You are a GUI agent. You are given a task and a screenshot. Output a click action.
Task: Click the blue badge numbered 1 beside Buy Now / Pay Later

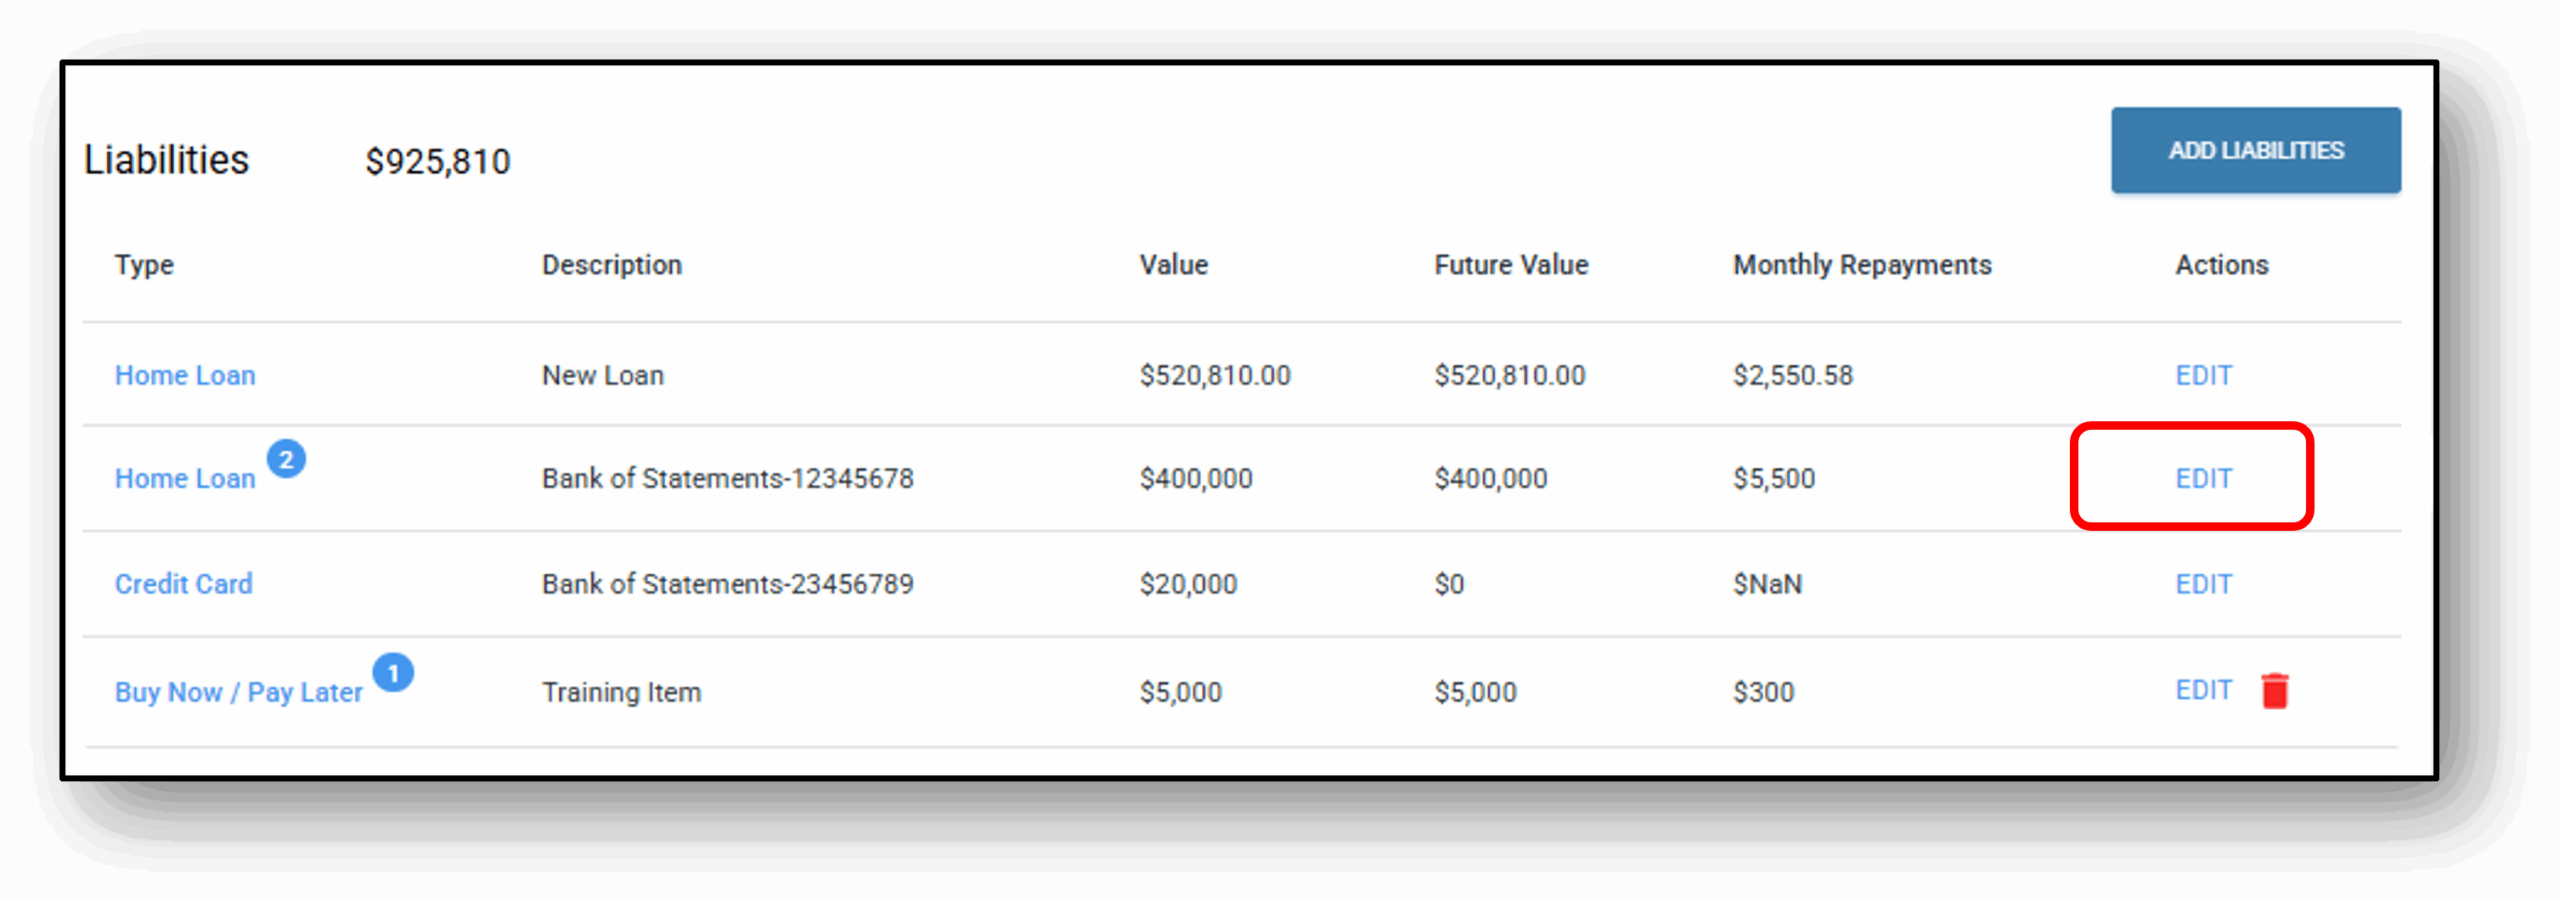(393, 673)
